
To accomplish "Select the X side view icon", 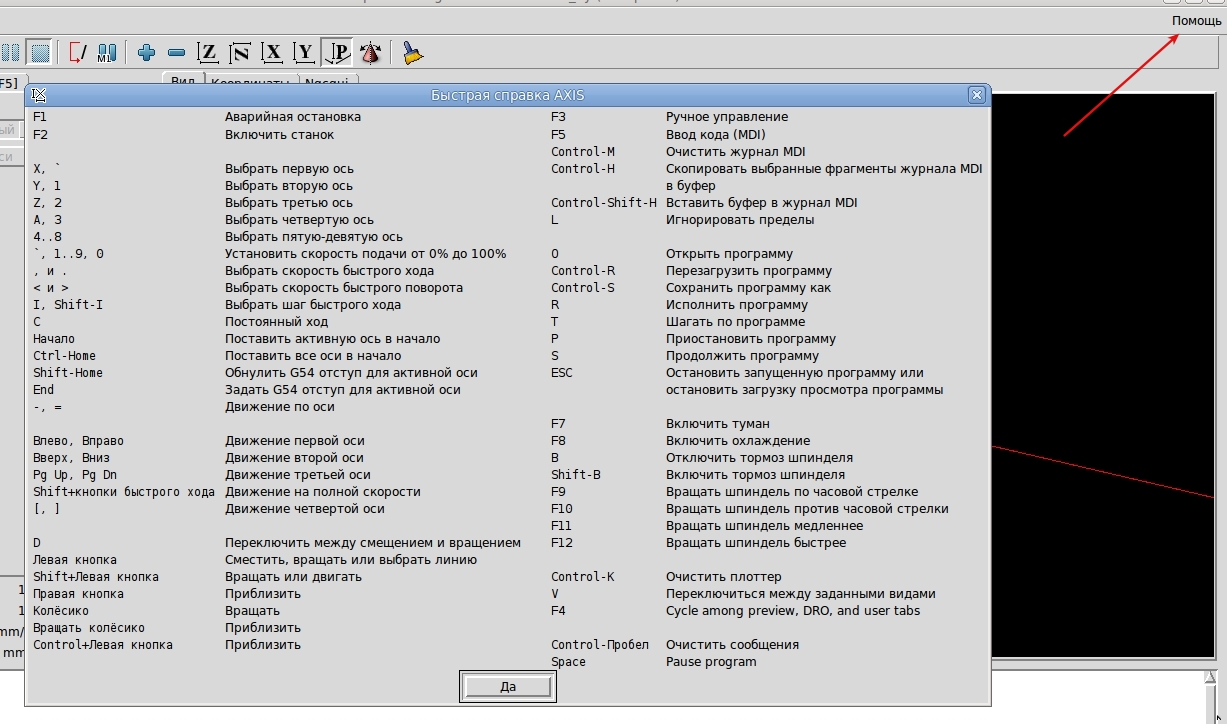I will (x=273, y=53).
